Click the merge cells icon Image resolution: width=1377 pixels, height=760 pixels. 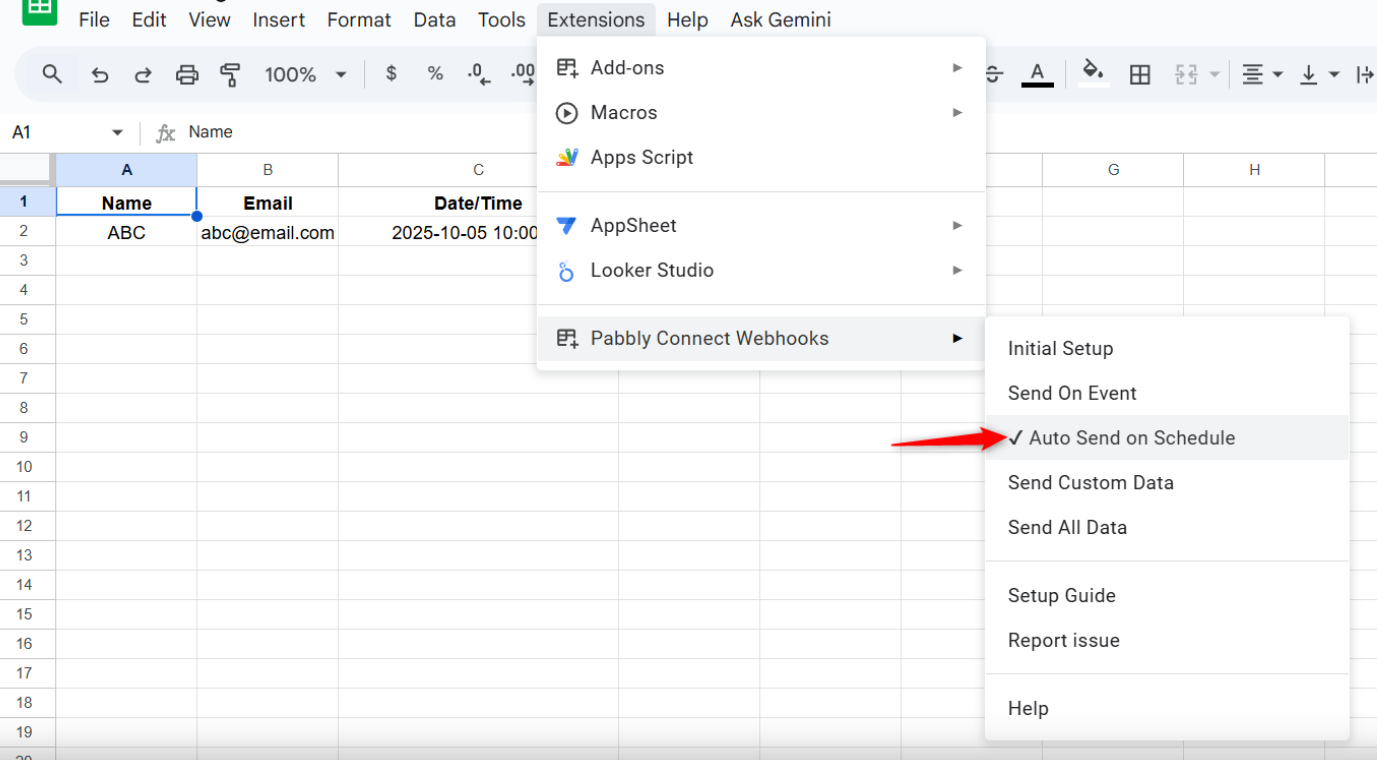1186,74
